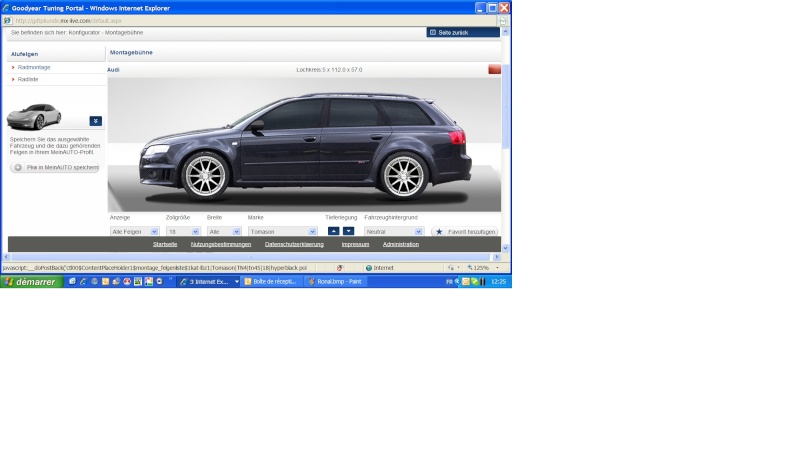Click the Audi wagon preview image
Image resolution: width=800 pixels, height=450 pixels.
point(304,144)
